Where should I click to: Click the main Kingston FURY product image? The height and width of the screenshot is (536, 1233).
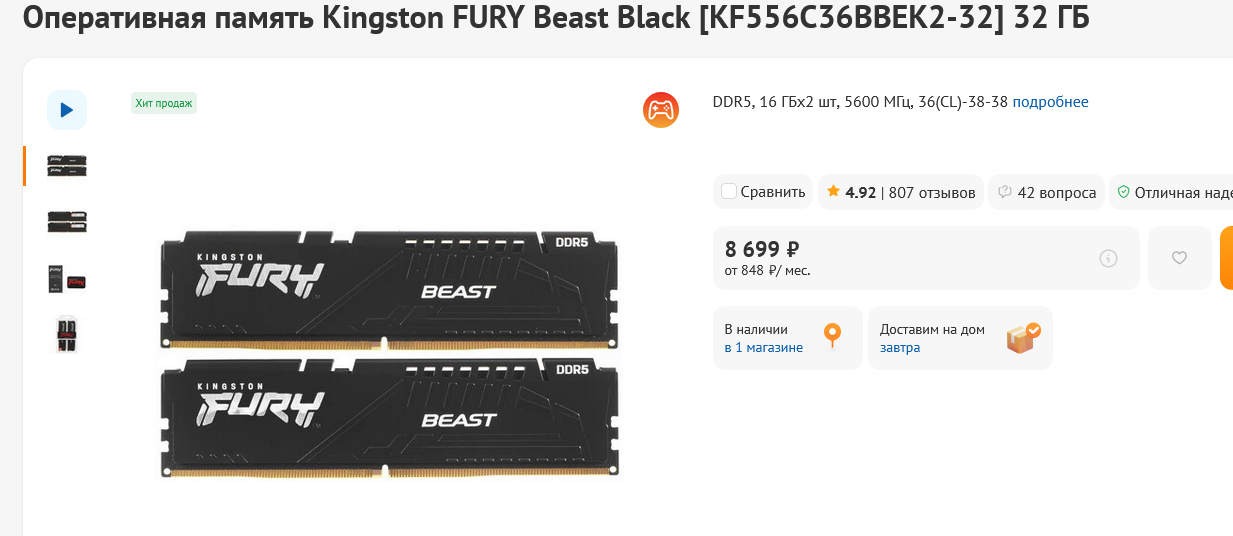click(x=389, y=354)
